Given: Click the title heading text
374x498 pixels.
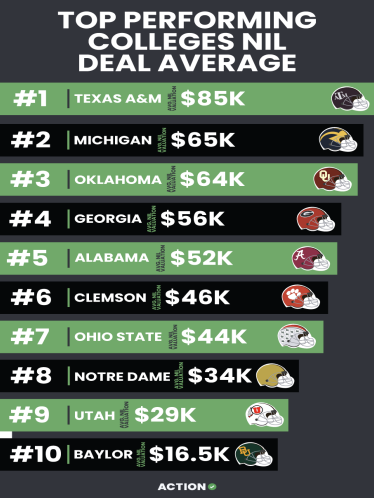Looking at the screenshot, I should point(187,41).
